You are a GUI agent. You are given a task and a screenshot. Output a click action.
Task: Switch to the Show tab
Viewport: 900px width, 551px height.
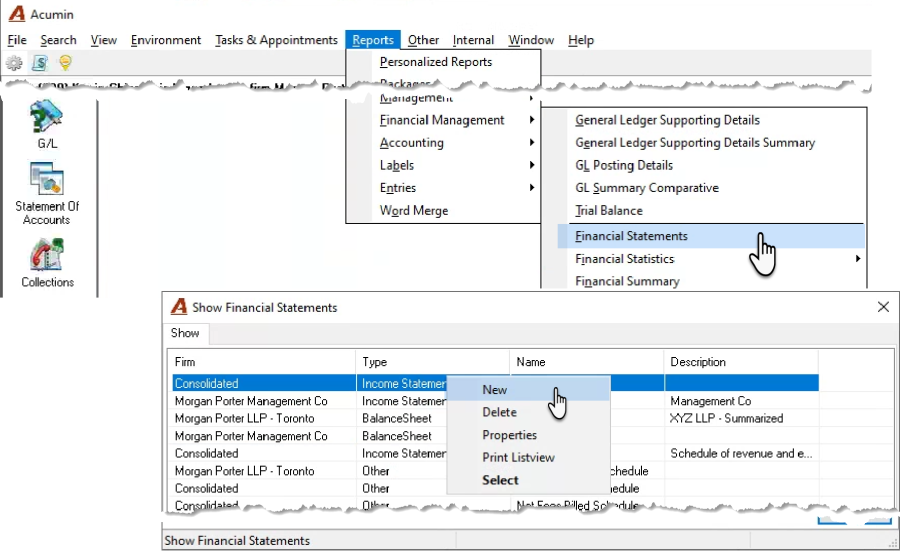(185, 333)
